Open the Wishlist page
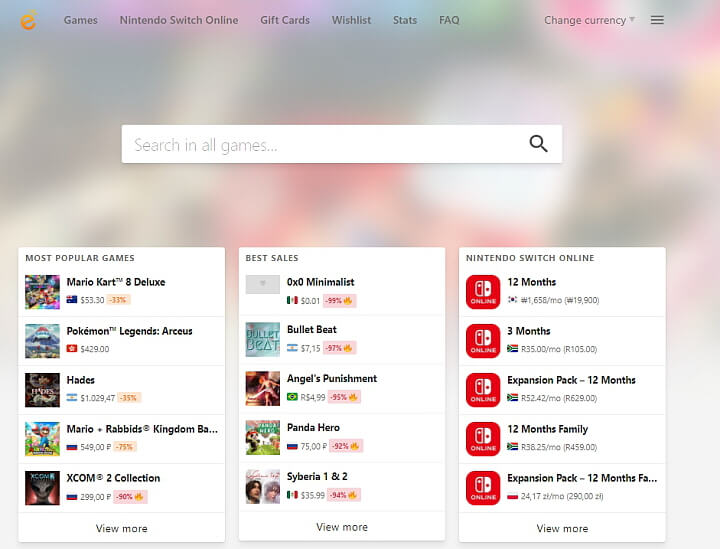The image size is (720, 549). coord(351,20)
